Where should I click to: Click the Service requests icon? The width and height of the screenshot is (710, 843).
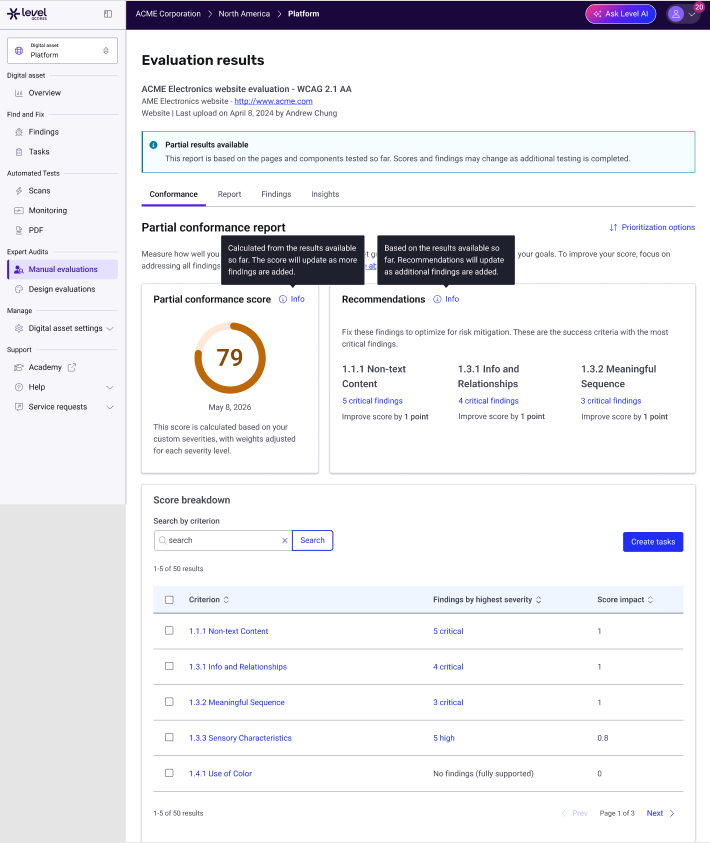(19, 407)
